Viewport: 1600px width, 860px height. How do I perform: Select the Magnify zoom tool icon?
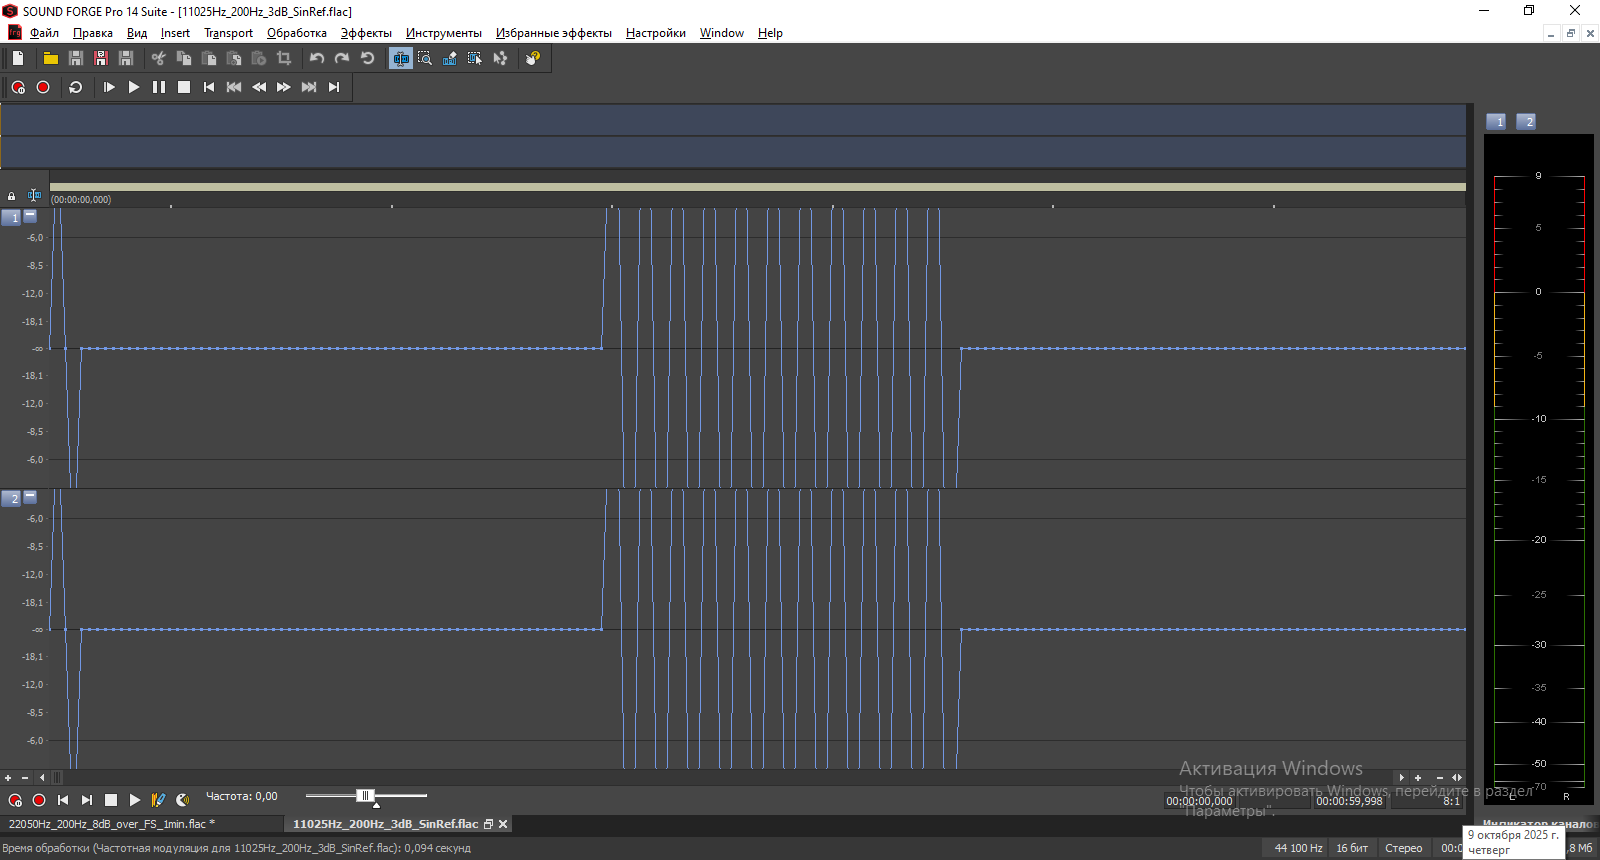[425, 59]
